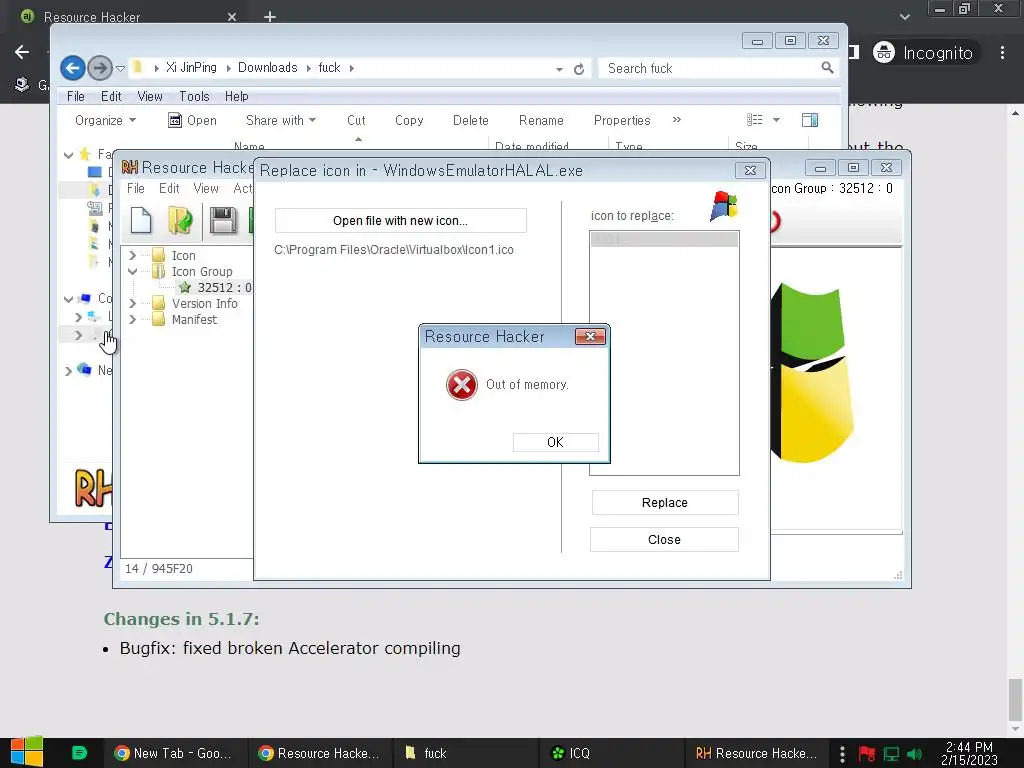1024x768 pixels.
Task: Show more Explorer toolbar commands chevron
Action: click(677, 120)
